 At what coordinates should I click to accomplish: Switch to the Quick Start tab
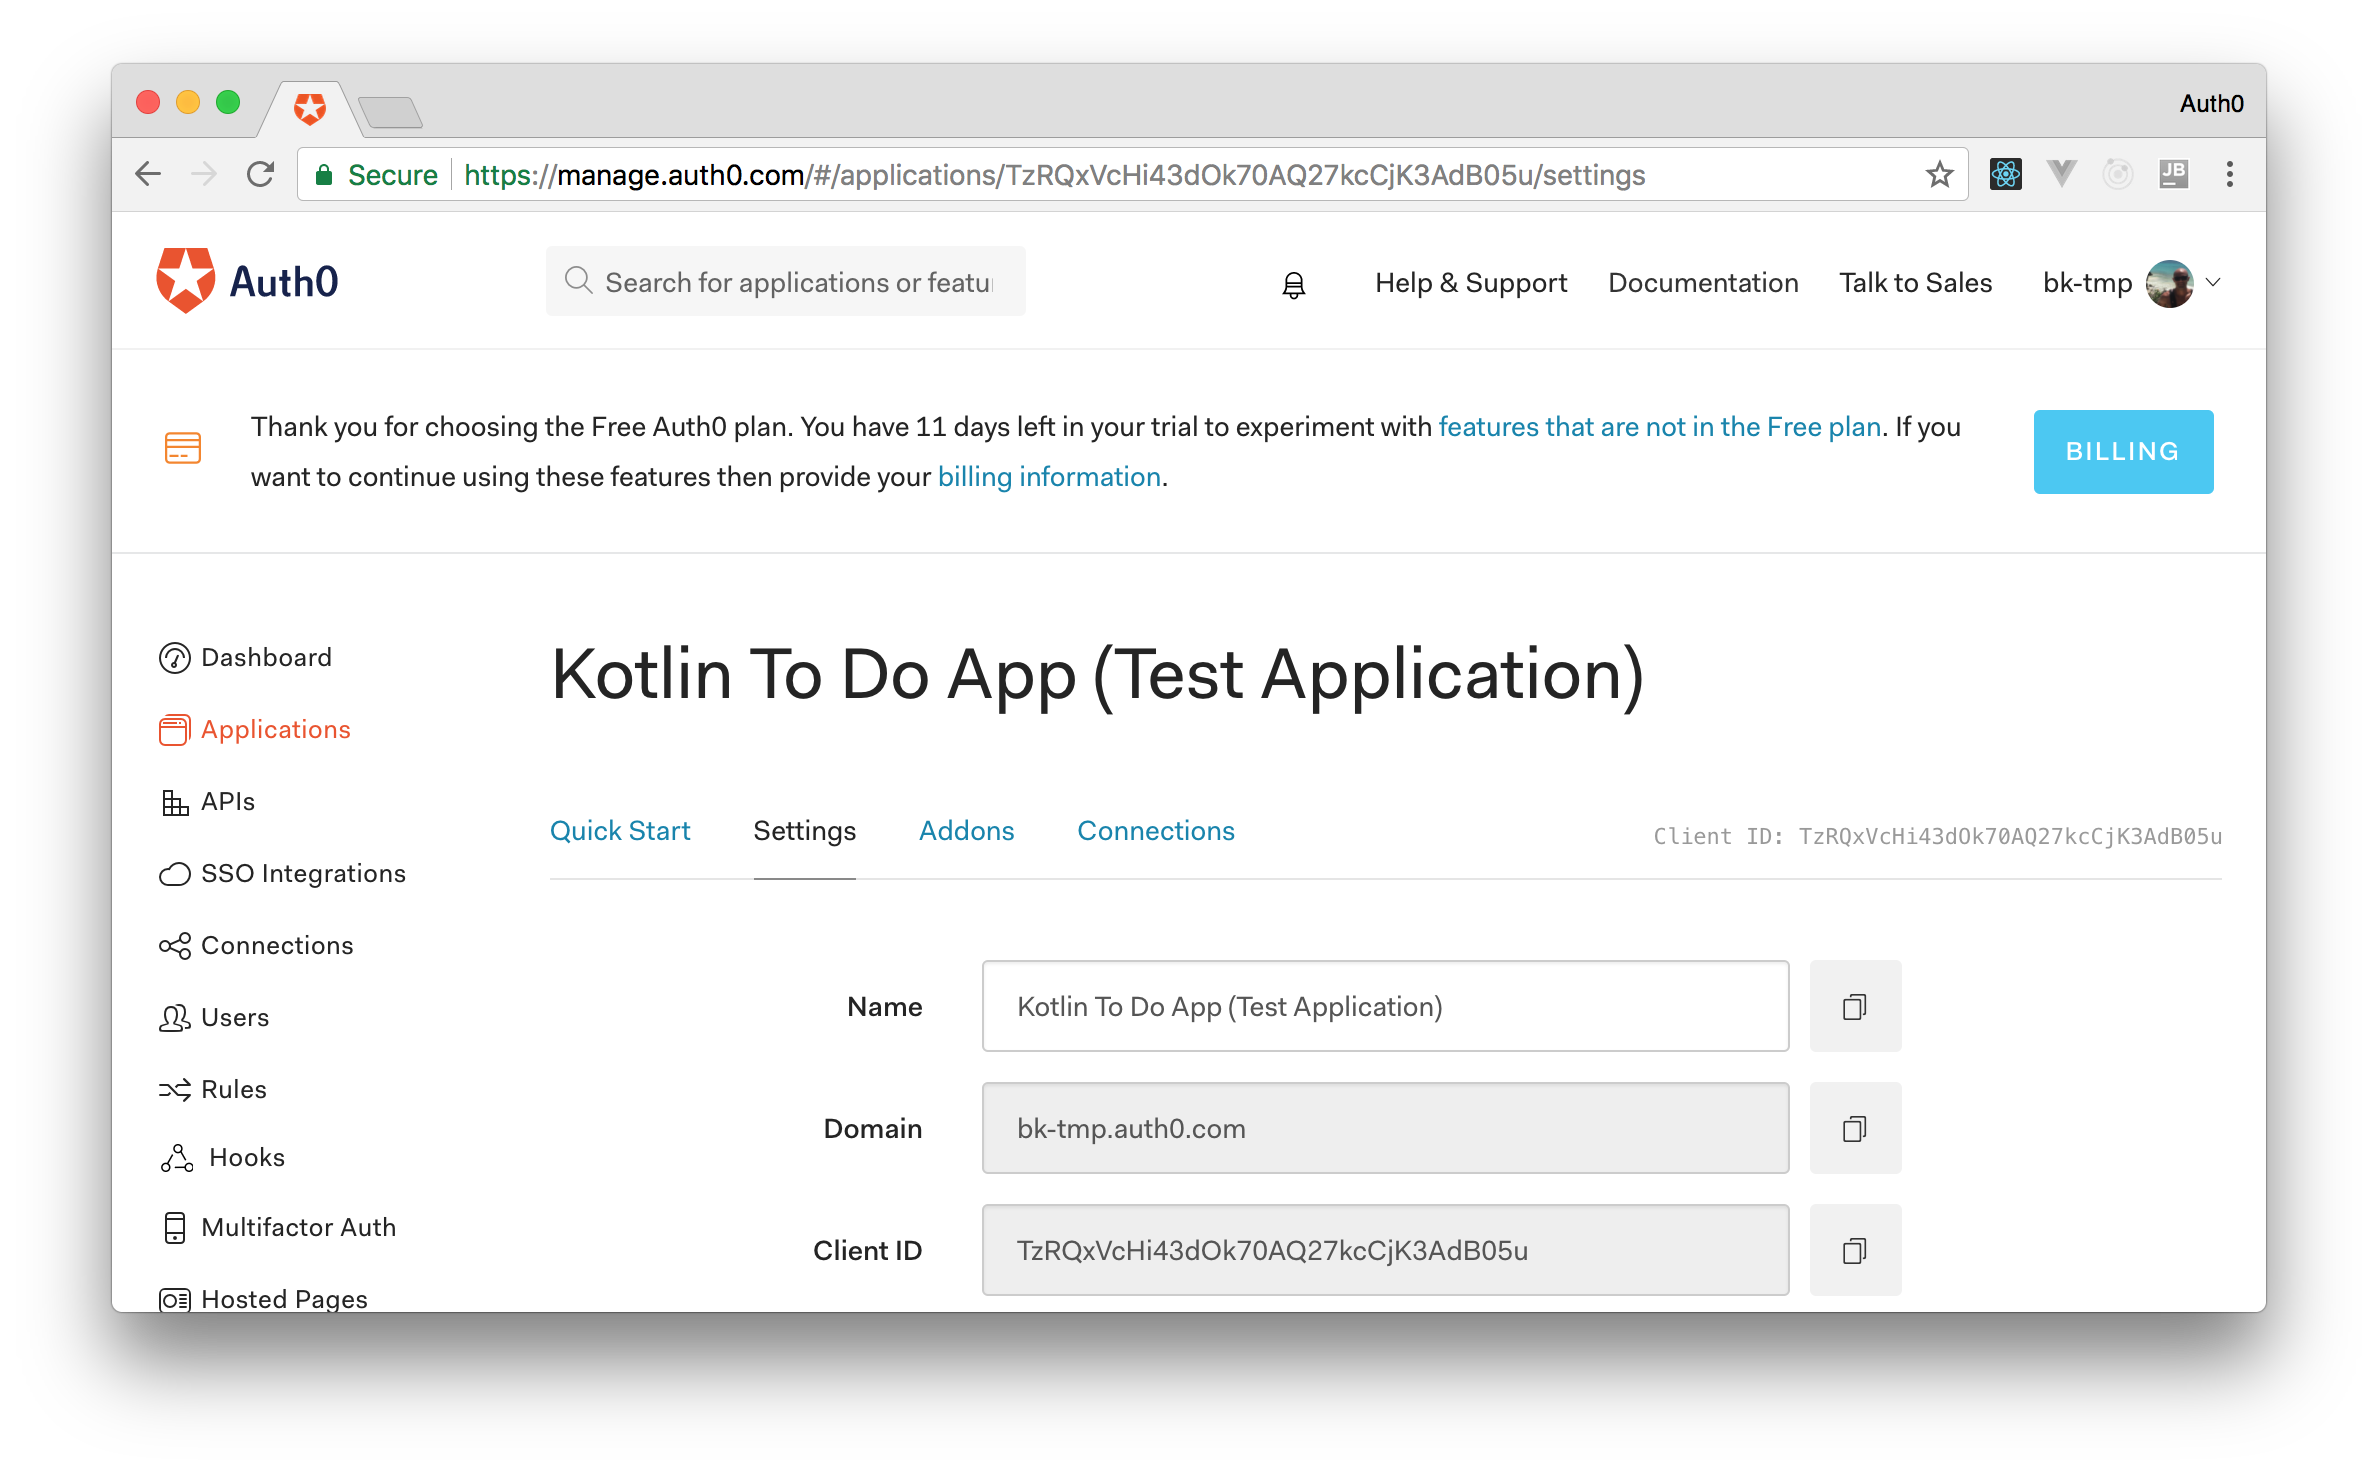point(620,831)
